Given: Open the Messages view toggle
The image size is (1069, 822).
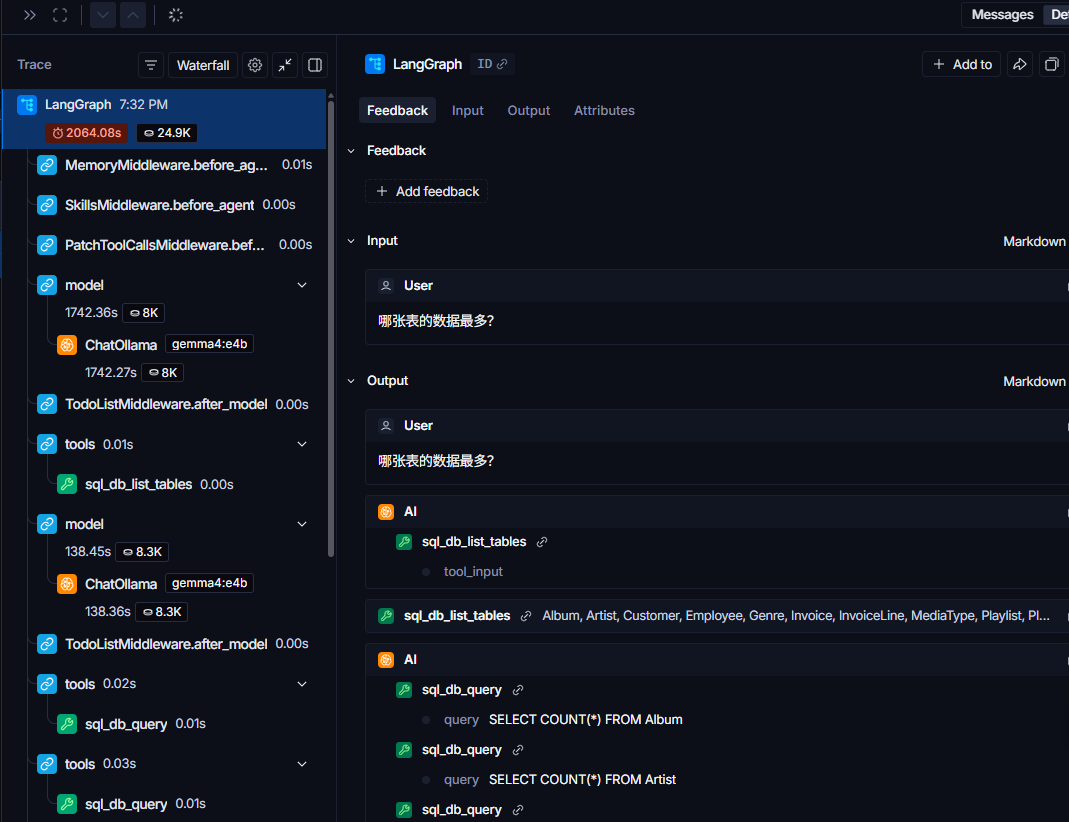Looking at the screenshot, I should coord(1002,14).
